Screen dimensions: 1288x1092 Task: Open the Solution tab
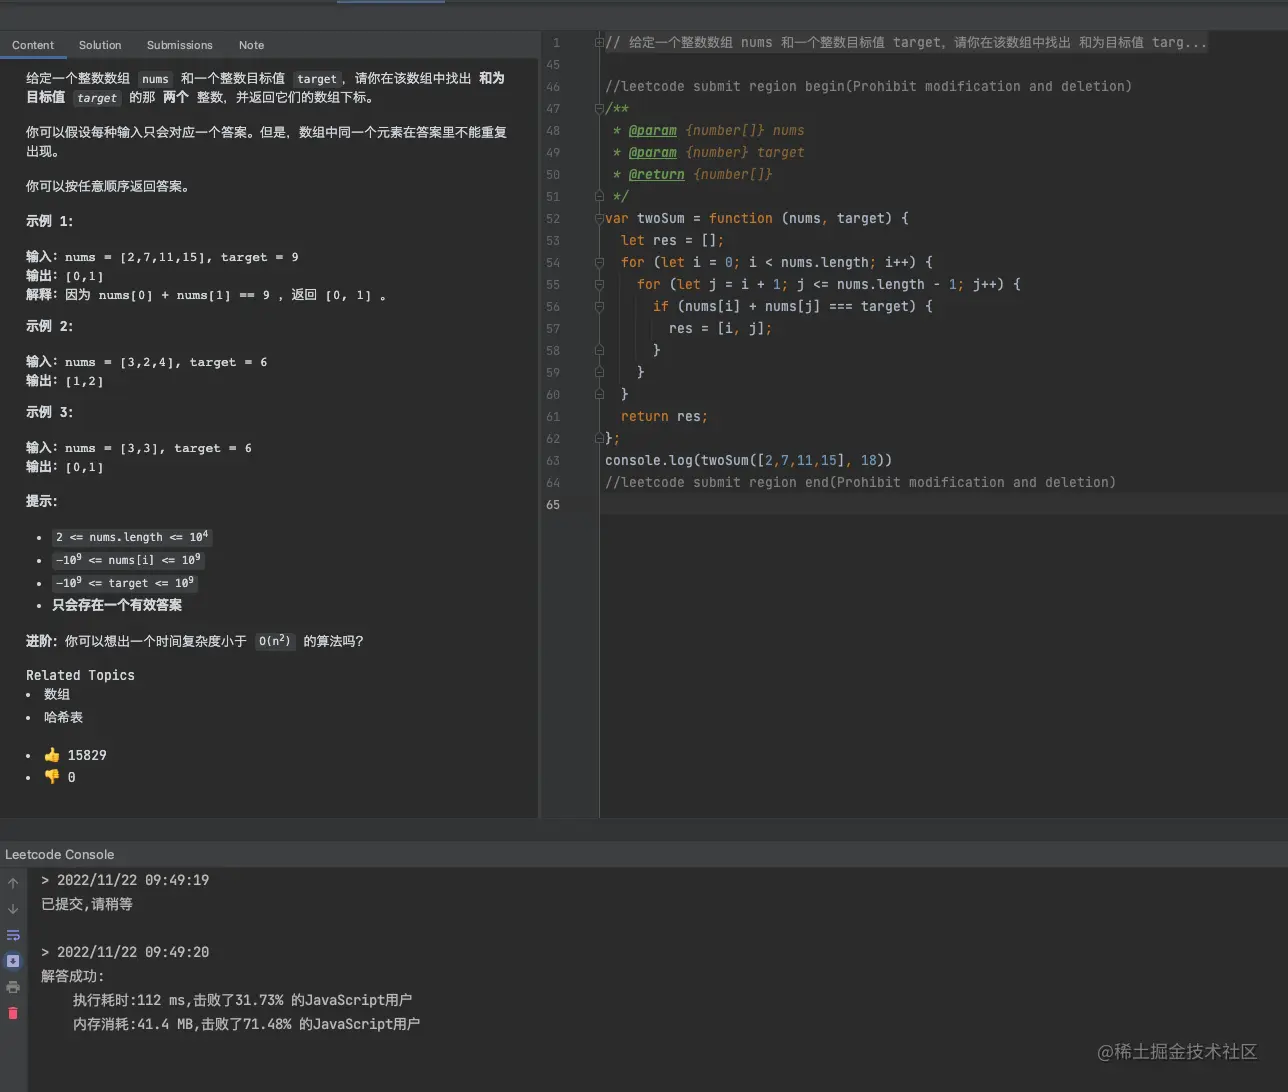[x=100, y=45]
